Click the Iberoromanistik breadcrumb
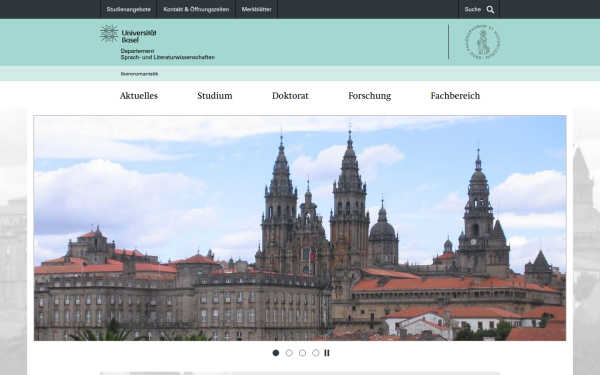Image resolution: width=600 pixels, height=375 pixels. coord(139,74)
